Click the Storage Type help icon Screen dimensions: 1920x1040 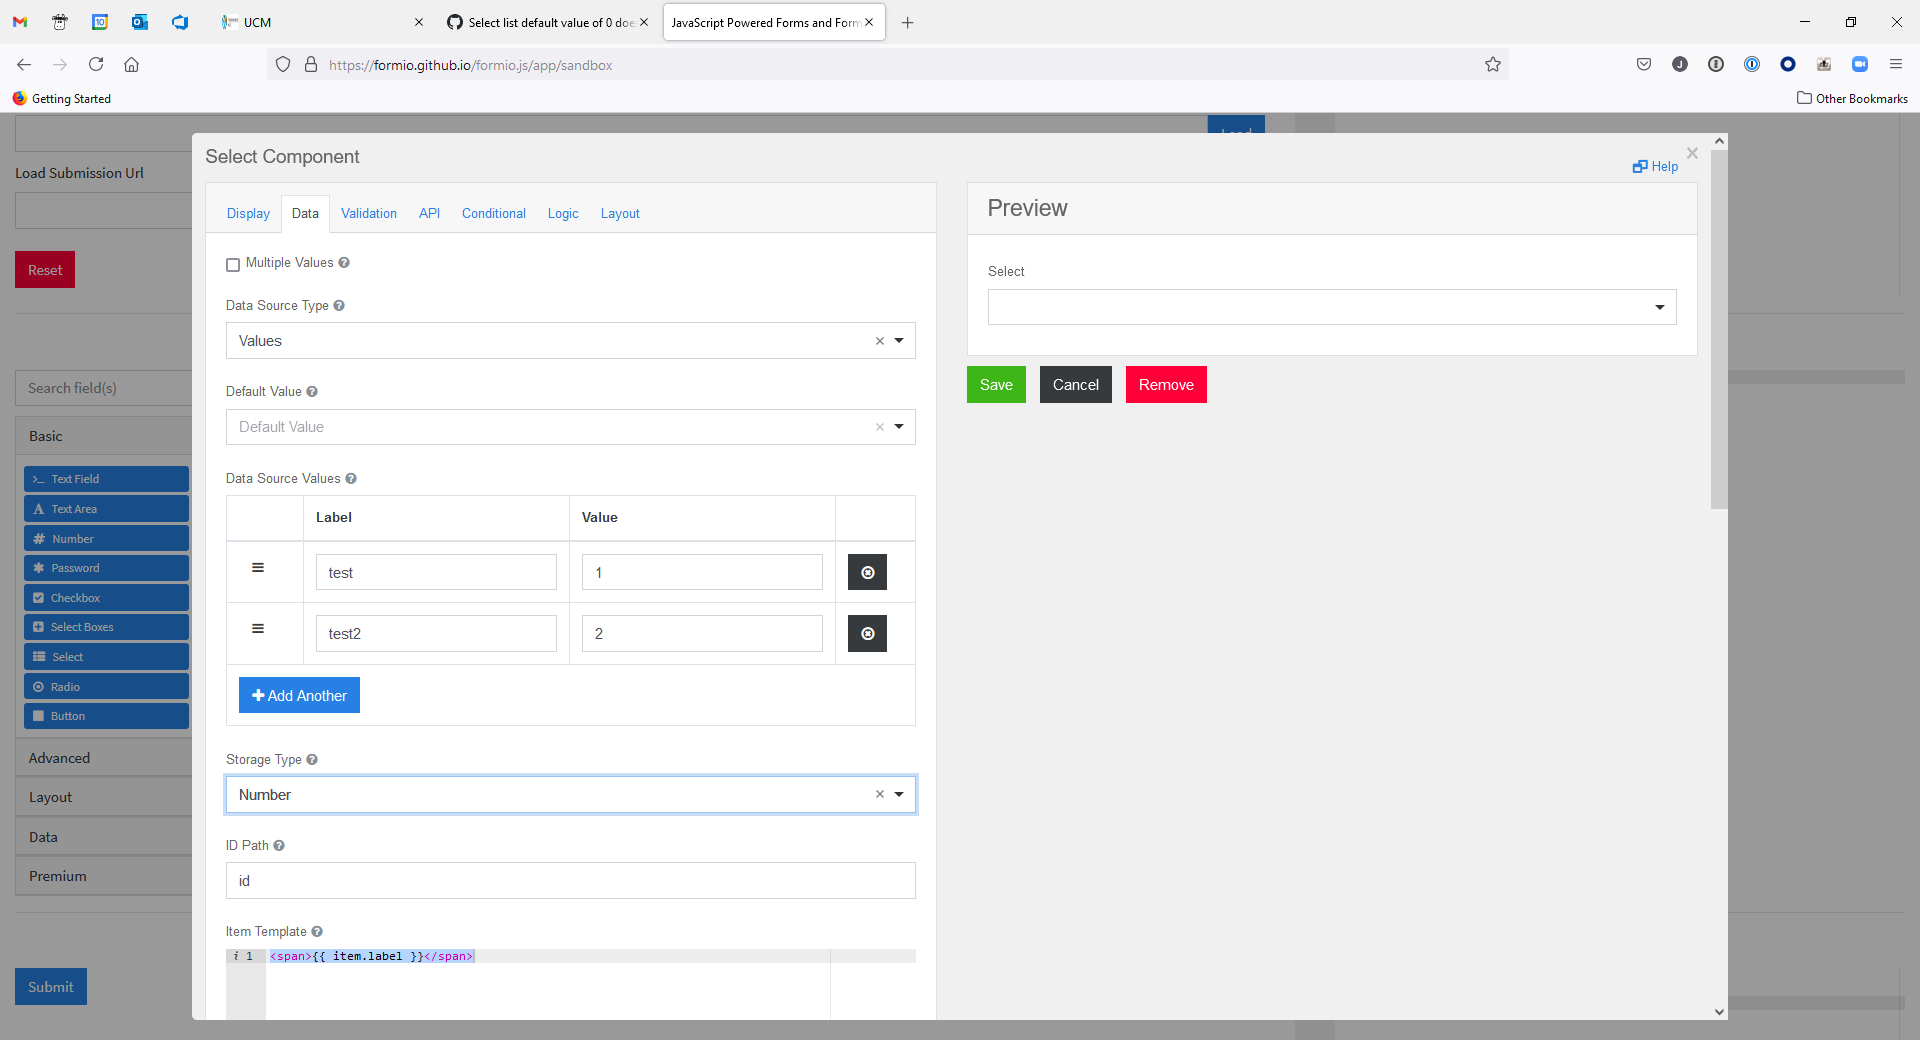pyautogui.click(x=312, y=760)
